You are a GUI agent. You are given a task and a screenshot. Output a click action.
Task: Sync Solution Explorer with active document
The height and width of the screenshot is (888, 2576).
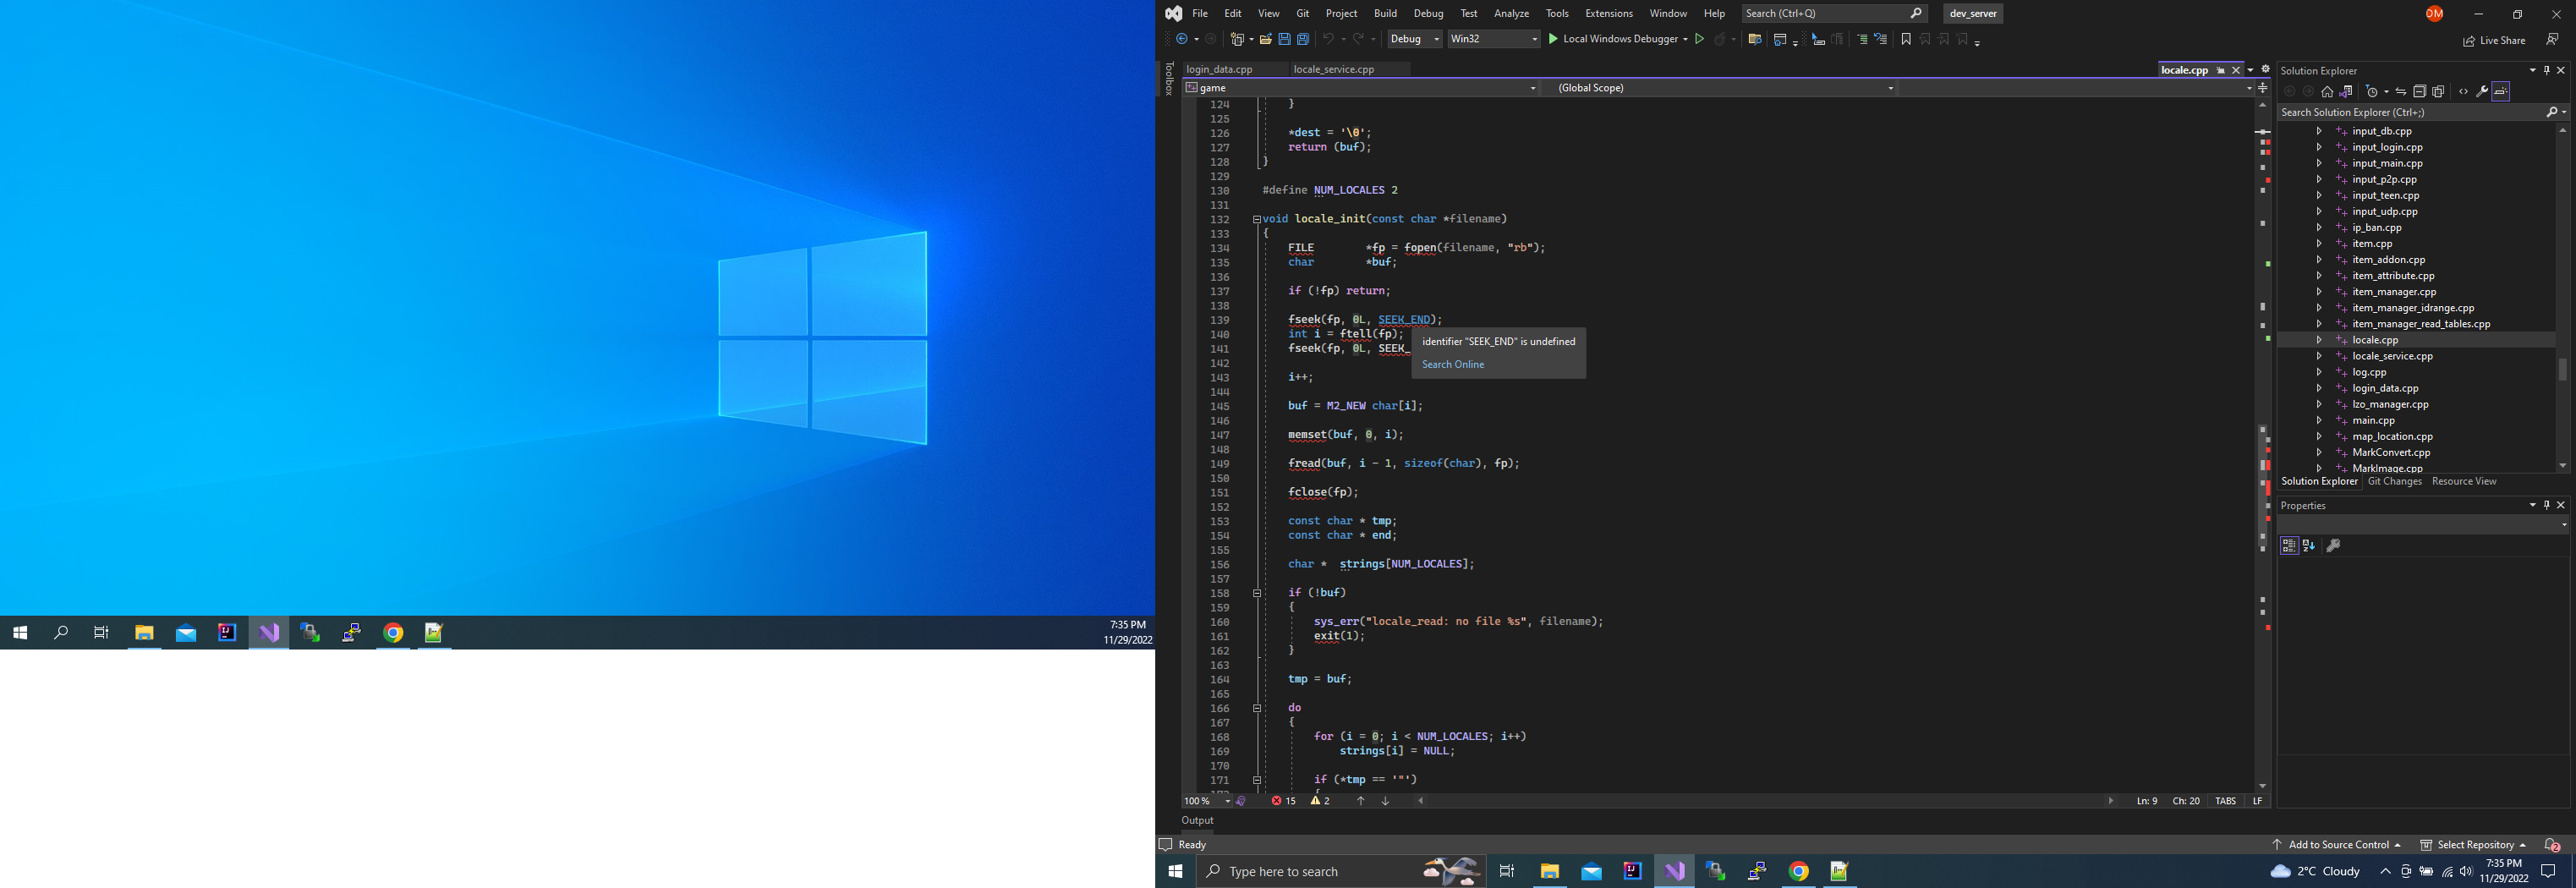(2400, 92)
